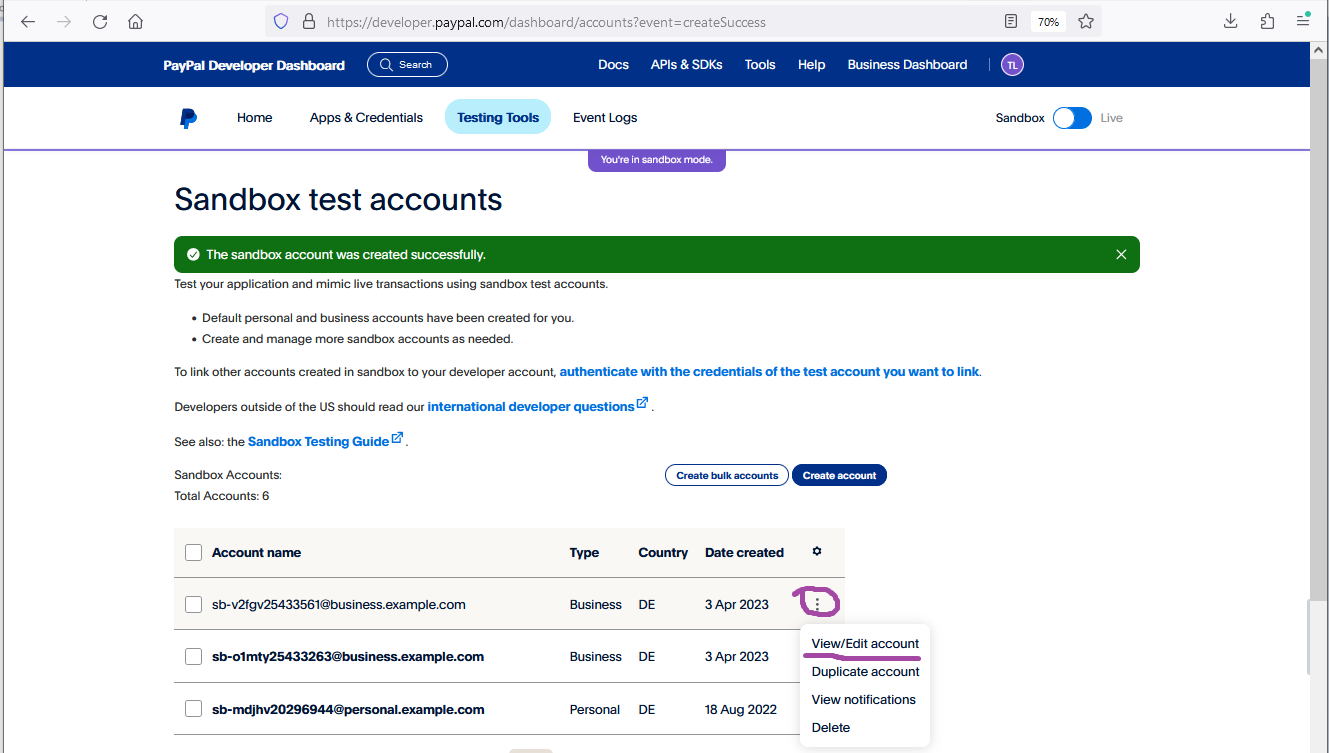
Task: Click into the Search field
Action: pos(407,65)
